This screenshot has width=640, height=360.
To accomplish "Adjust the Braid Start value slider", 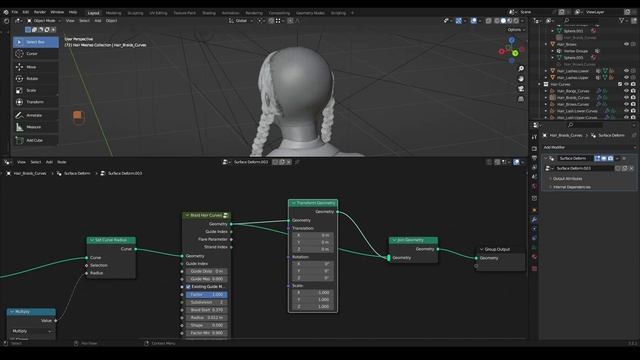I will coord(207,310).
